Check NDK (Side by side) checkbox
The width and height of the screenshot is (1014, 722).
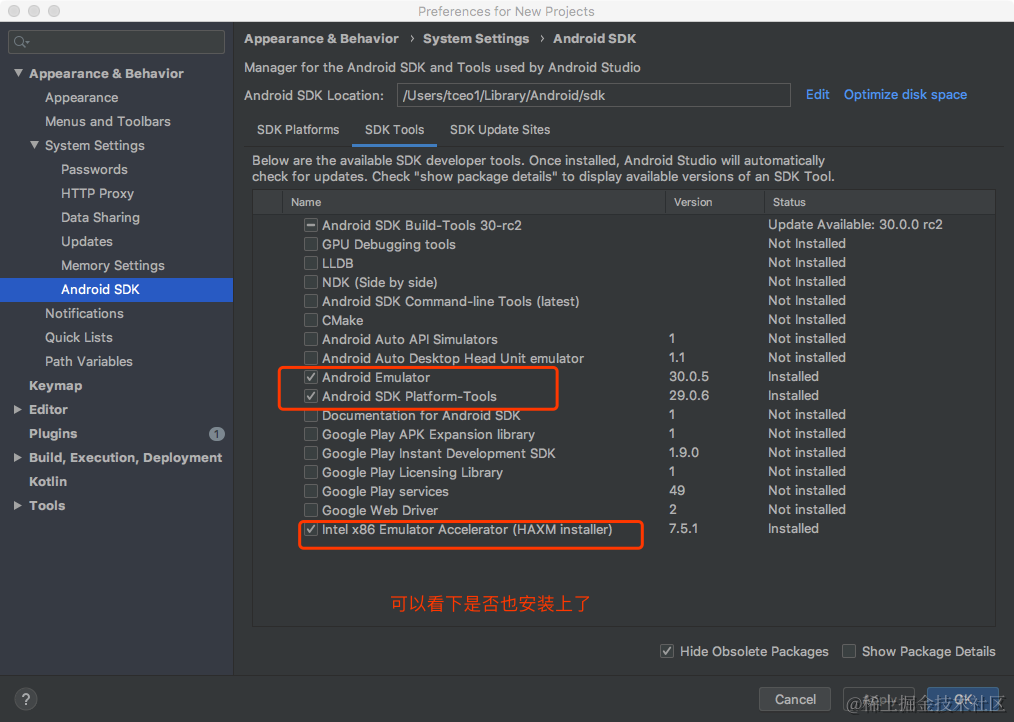pos(311,282)
